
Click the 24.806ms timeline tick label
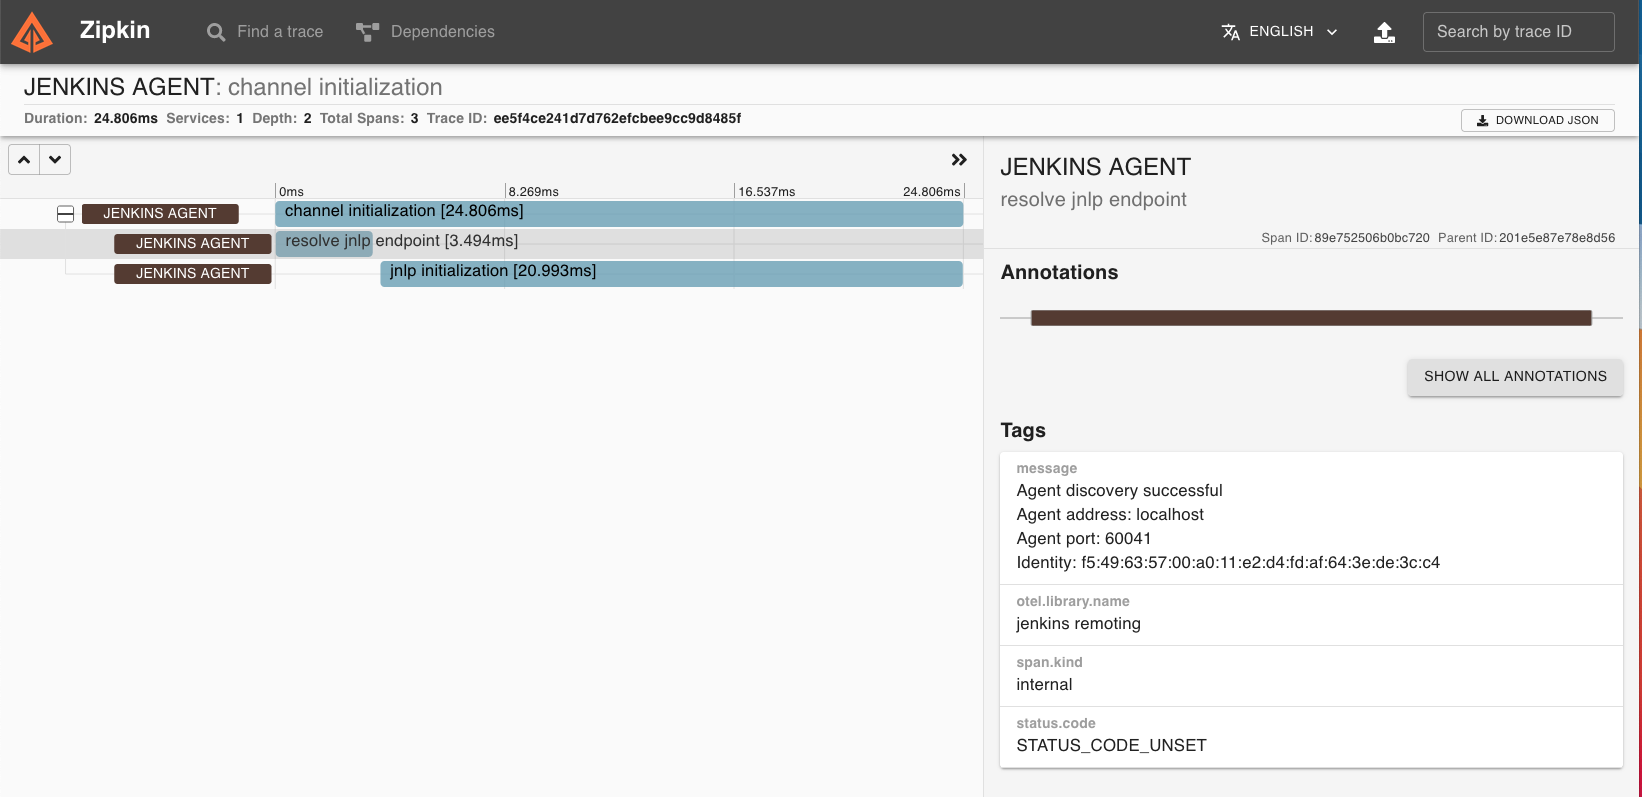(x=931, y=192)
